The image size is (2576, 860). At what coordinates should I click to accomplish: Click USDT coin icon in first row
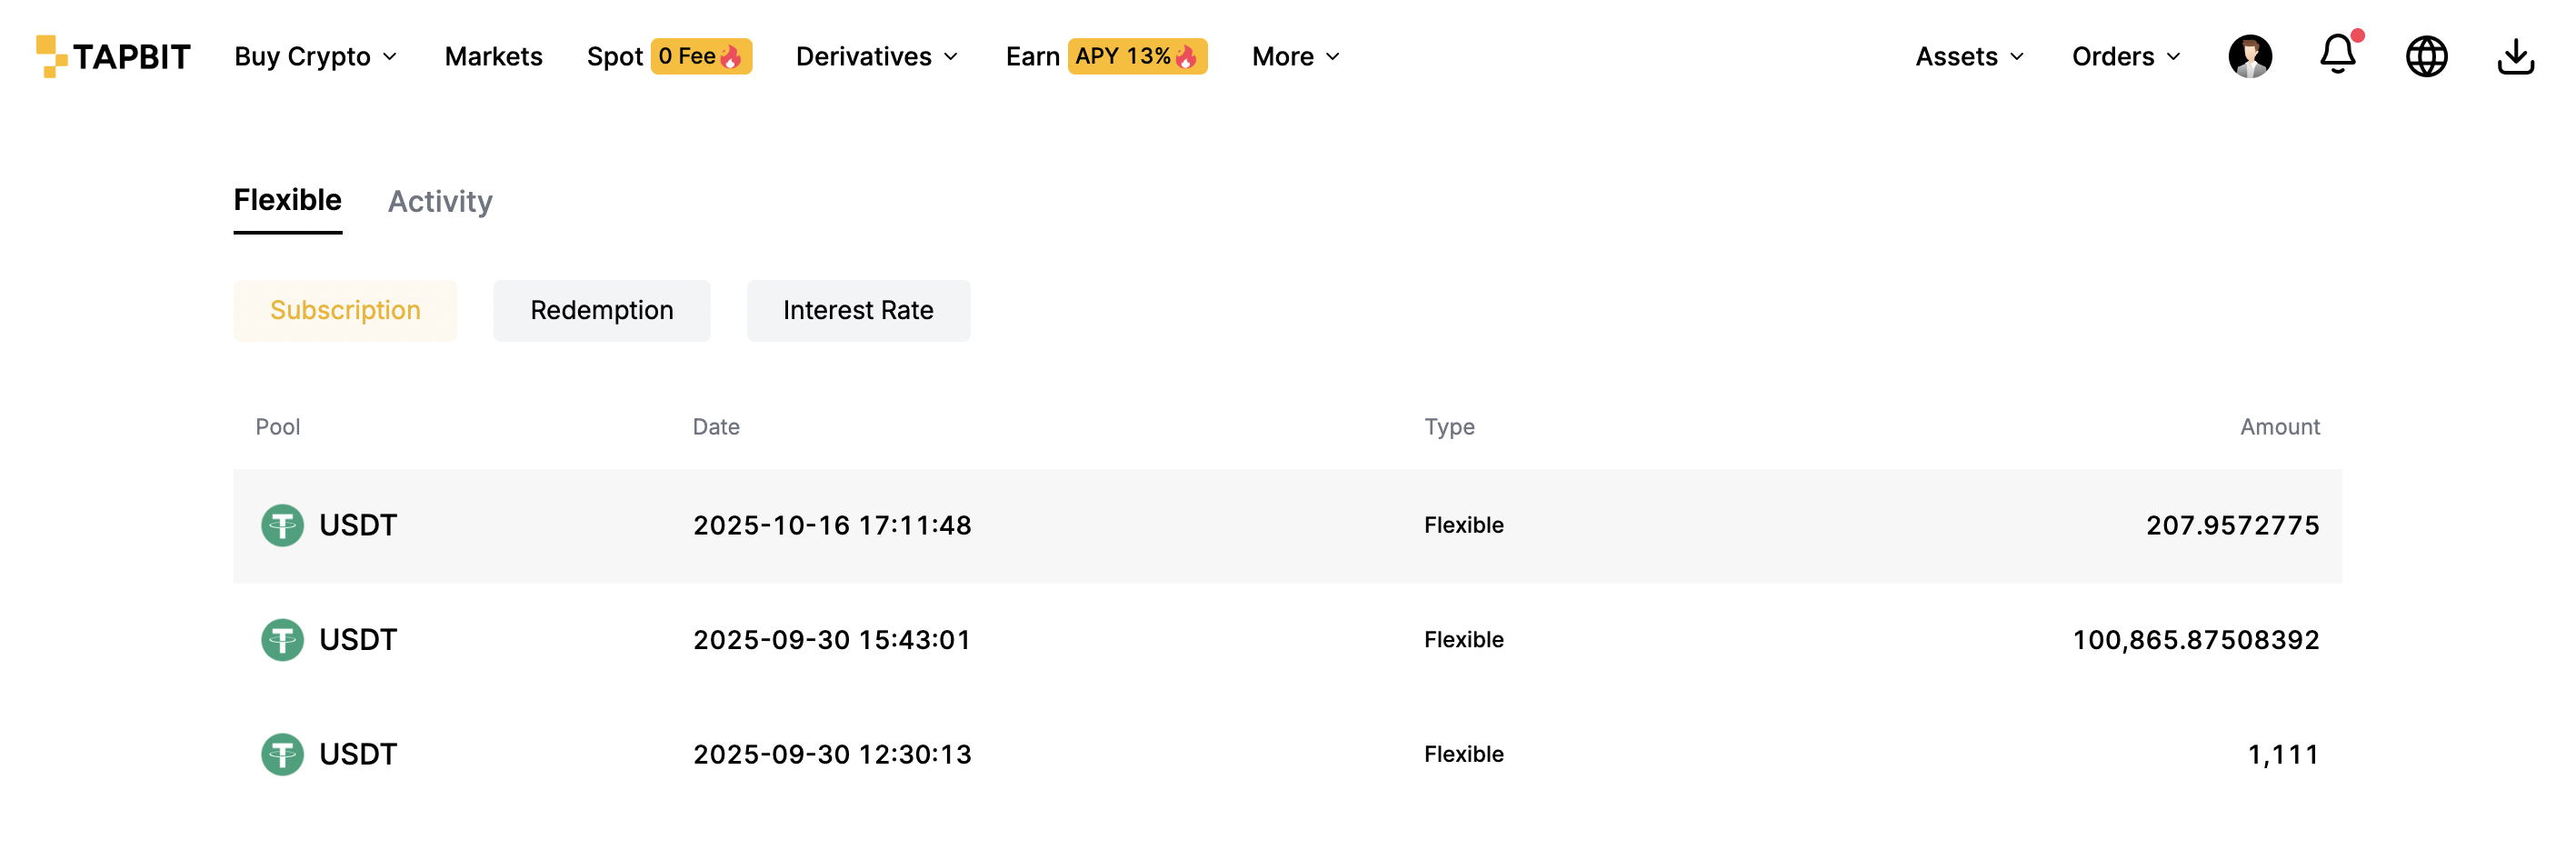coord(282,525)
